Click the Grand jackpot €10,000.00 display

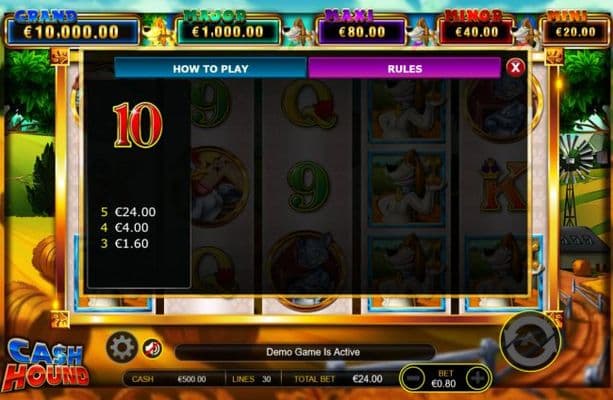tap(72, 31)
